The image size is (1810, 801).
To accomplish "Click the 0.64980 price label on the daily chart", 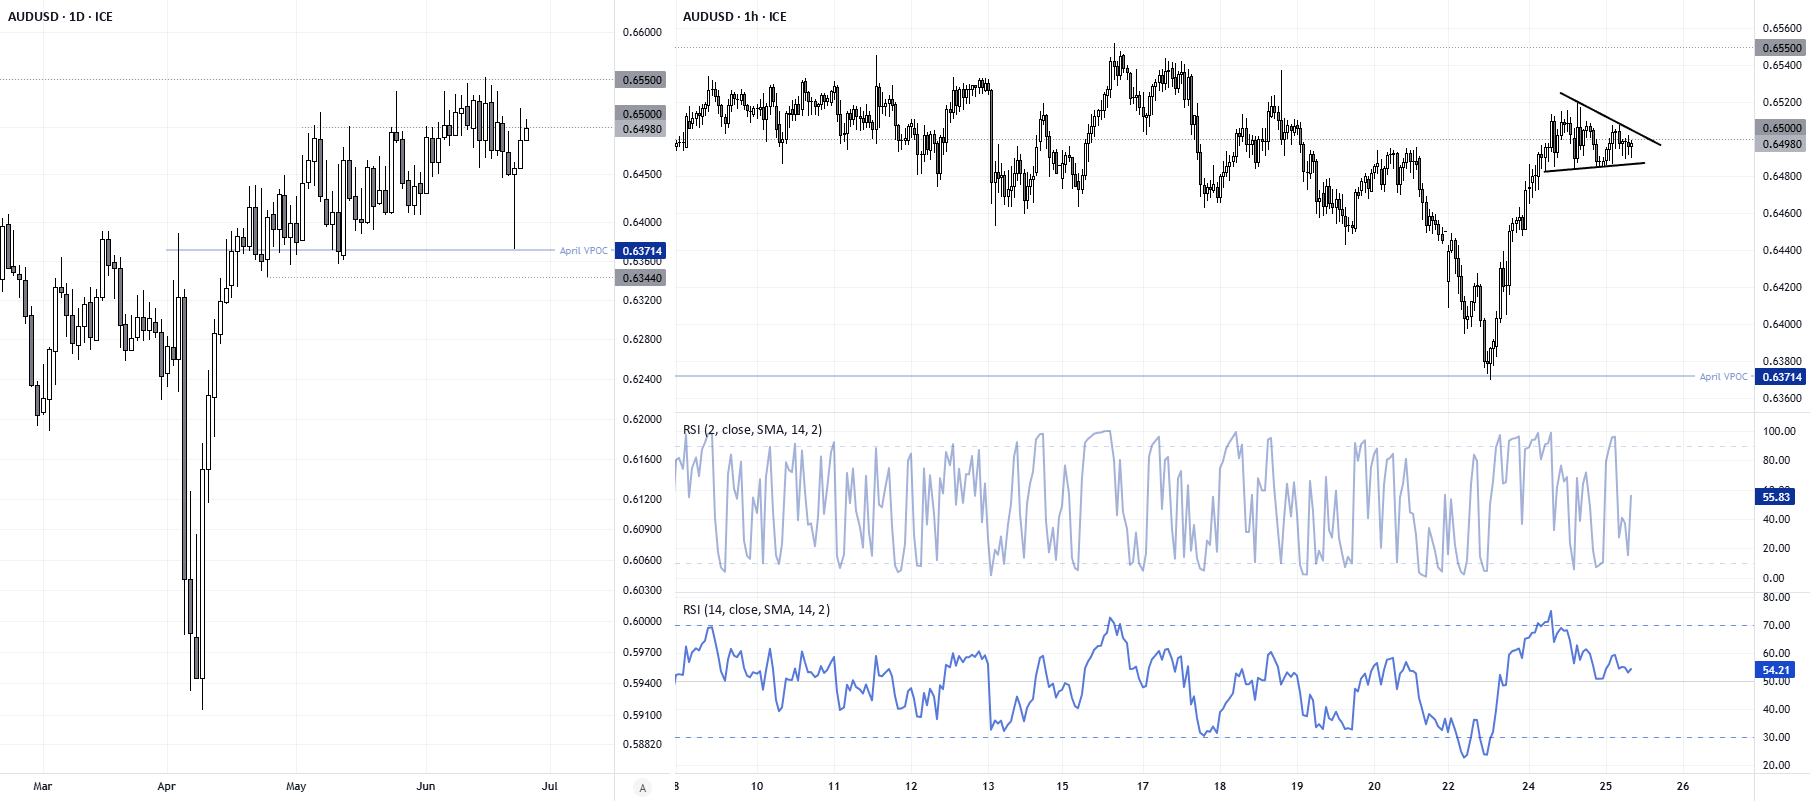I will pos(642,129).
